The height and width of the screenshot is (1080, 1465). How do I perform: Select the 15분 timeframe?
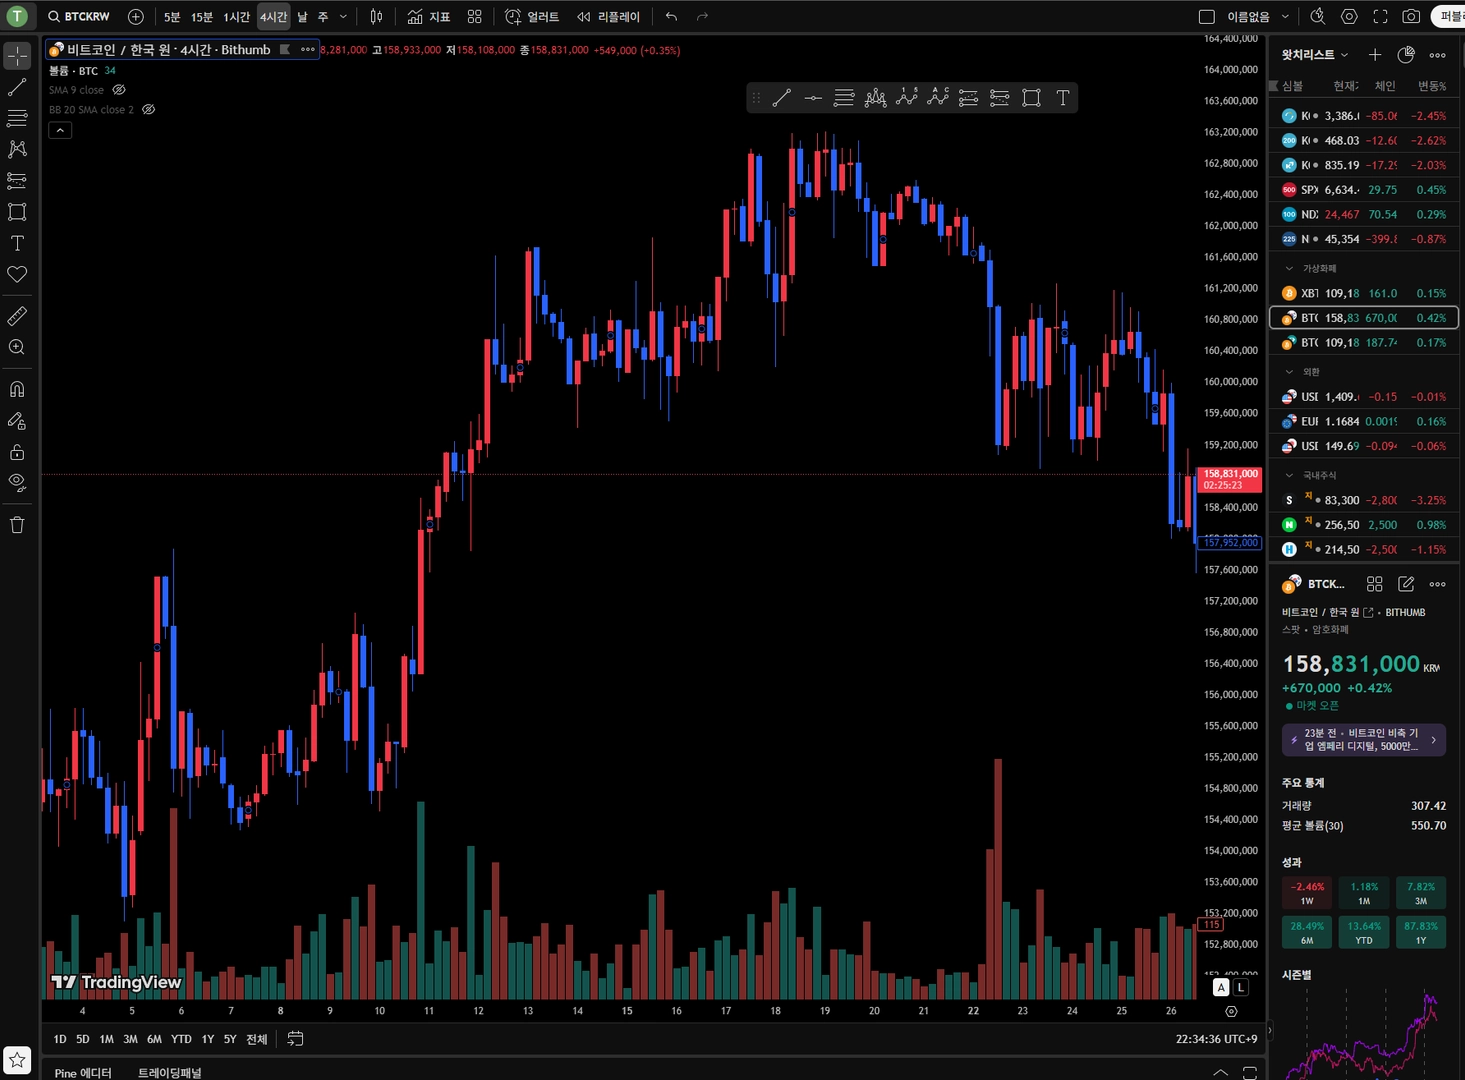coord(202,17)
